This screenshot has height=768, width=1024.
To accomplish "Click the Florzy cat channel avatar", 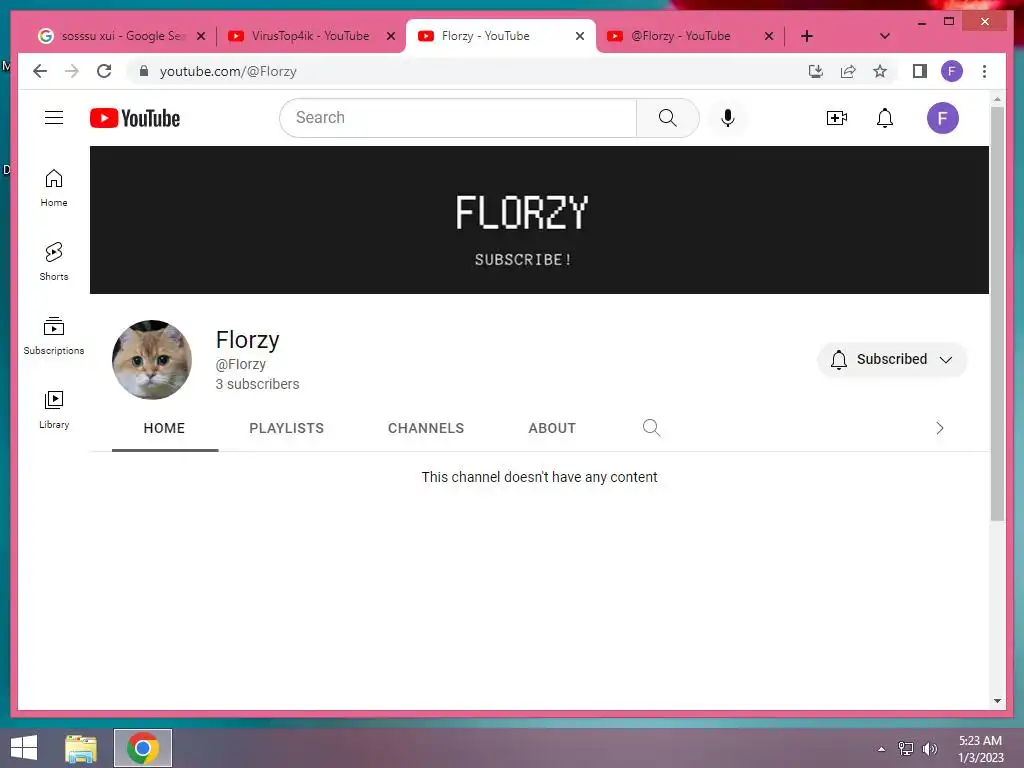I will point(152,360).
